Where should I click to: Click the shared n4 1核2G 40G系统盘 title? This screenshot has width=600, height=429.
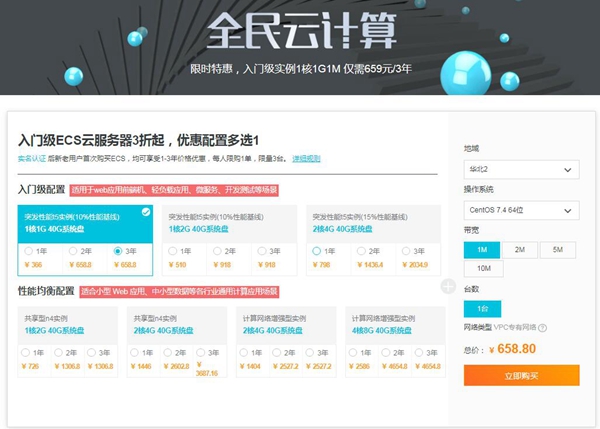coord(54,330)
